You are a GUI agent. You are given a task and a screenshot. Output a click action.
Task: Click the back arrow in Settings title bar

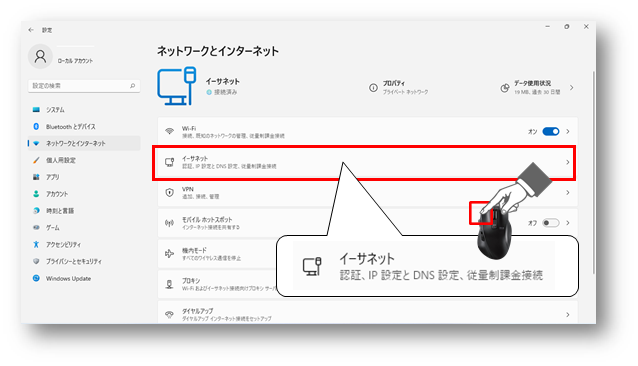(31, 30)
